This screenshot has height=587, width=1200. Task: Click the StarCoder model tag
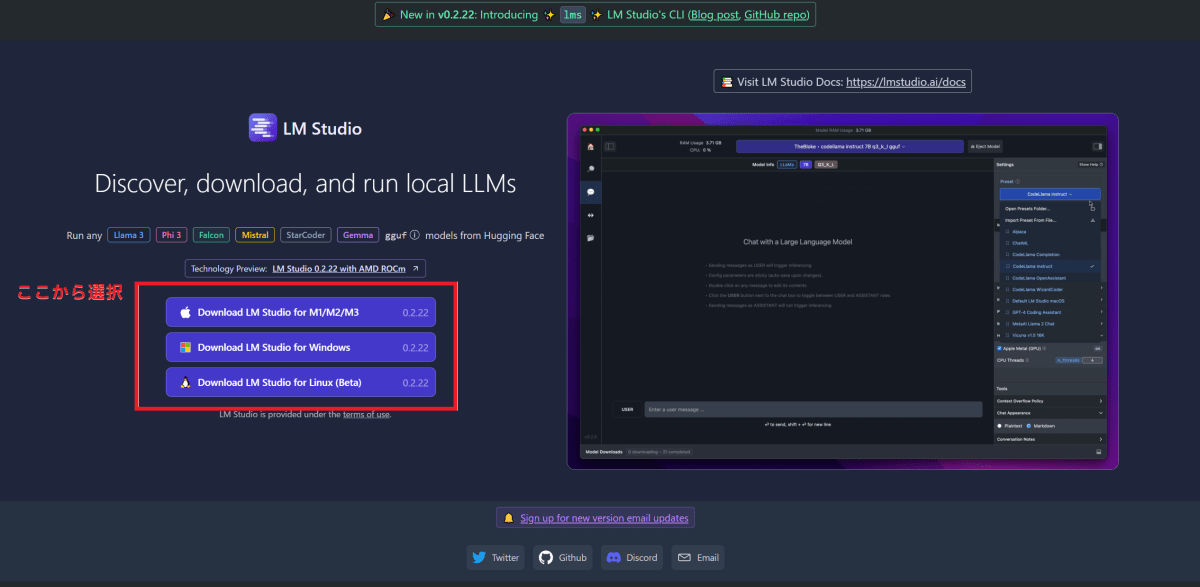(x=306, y=236)
